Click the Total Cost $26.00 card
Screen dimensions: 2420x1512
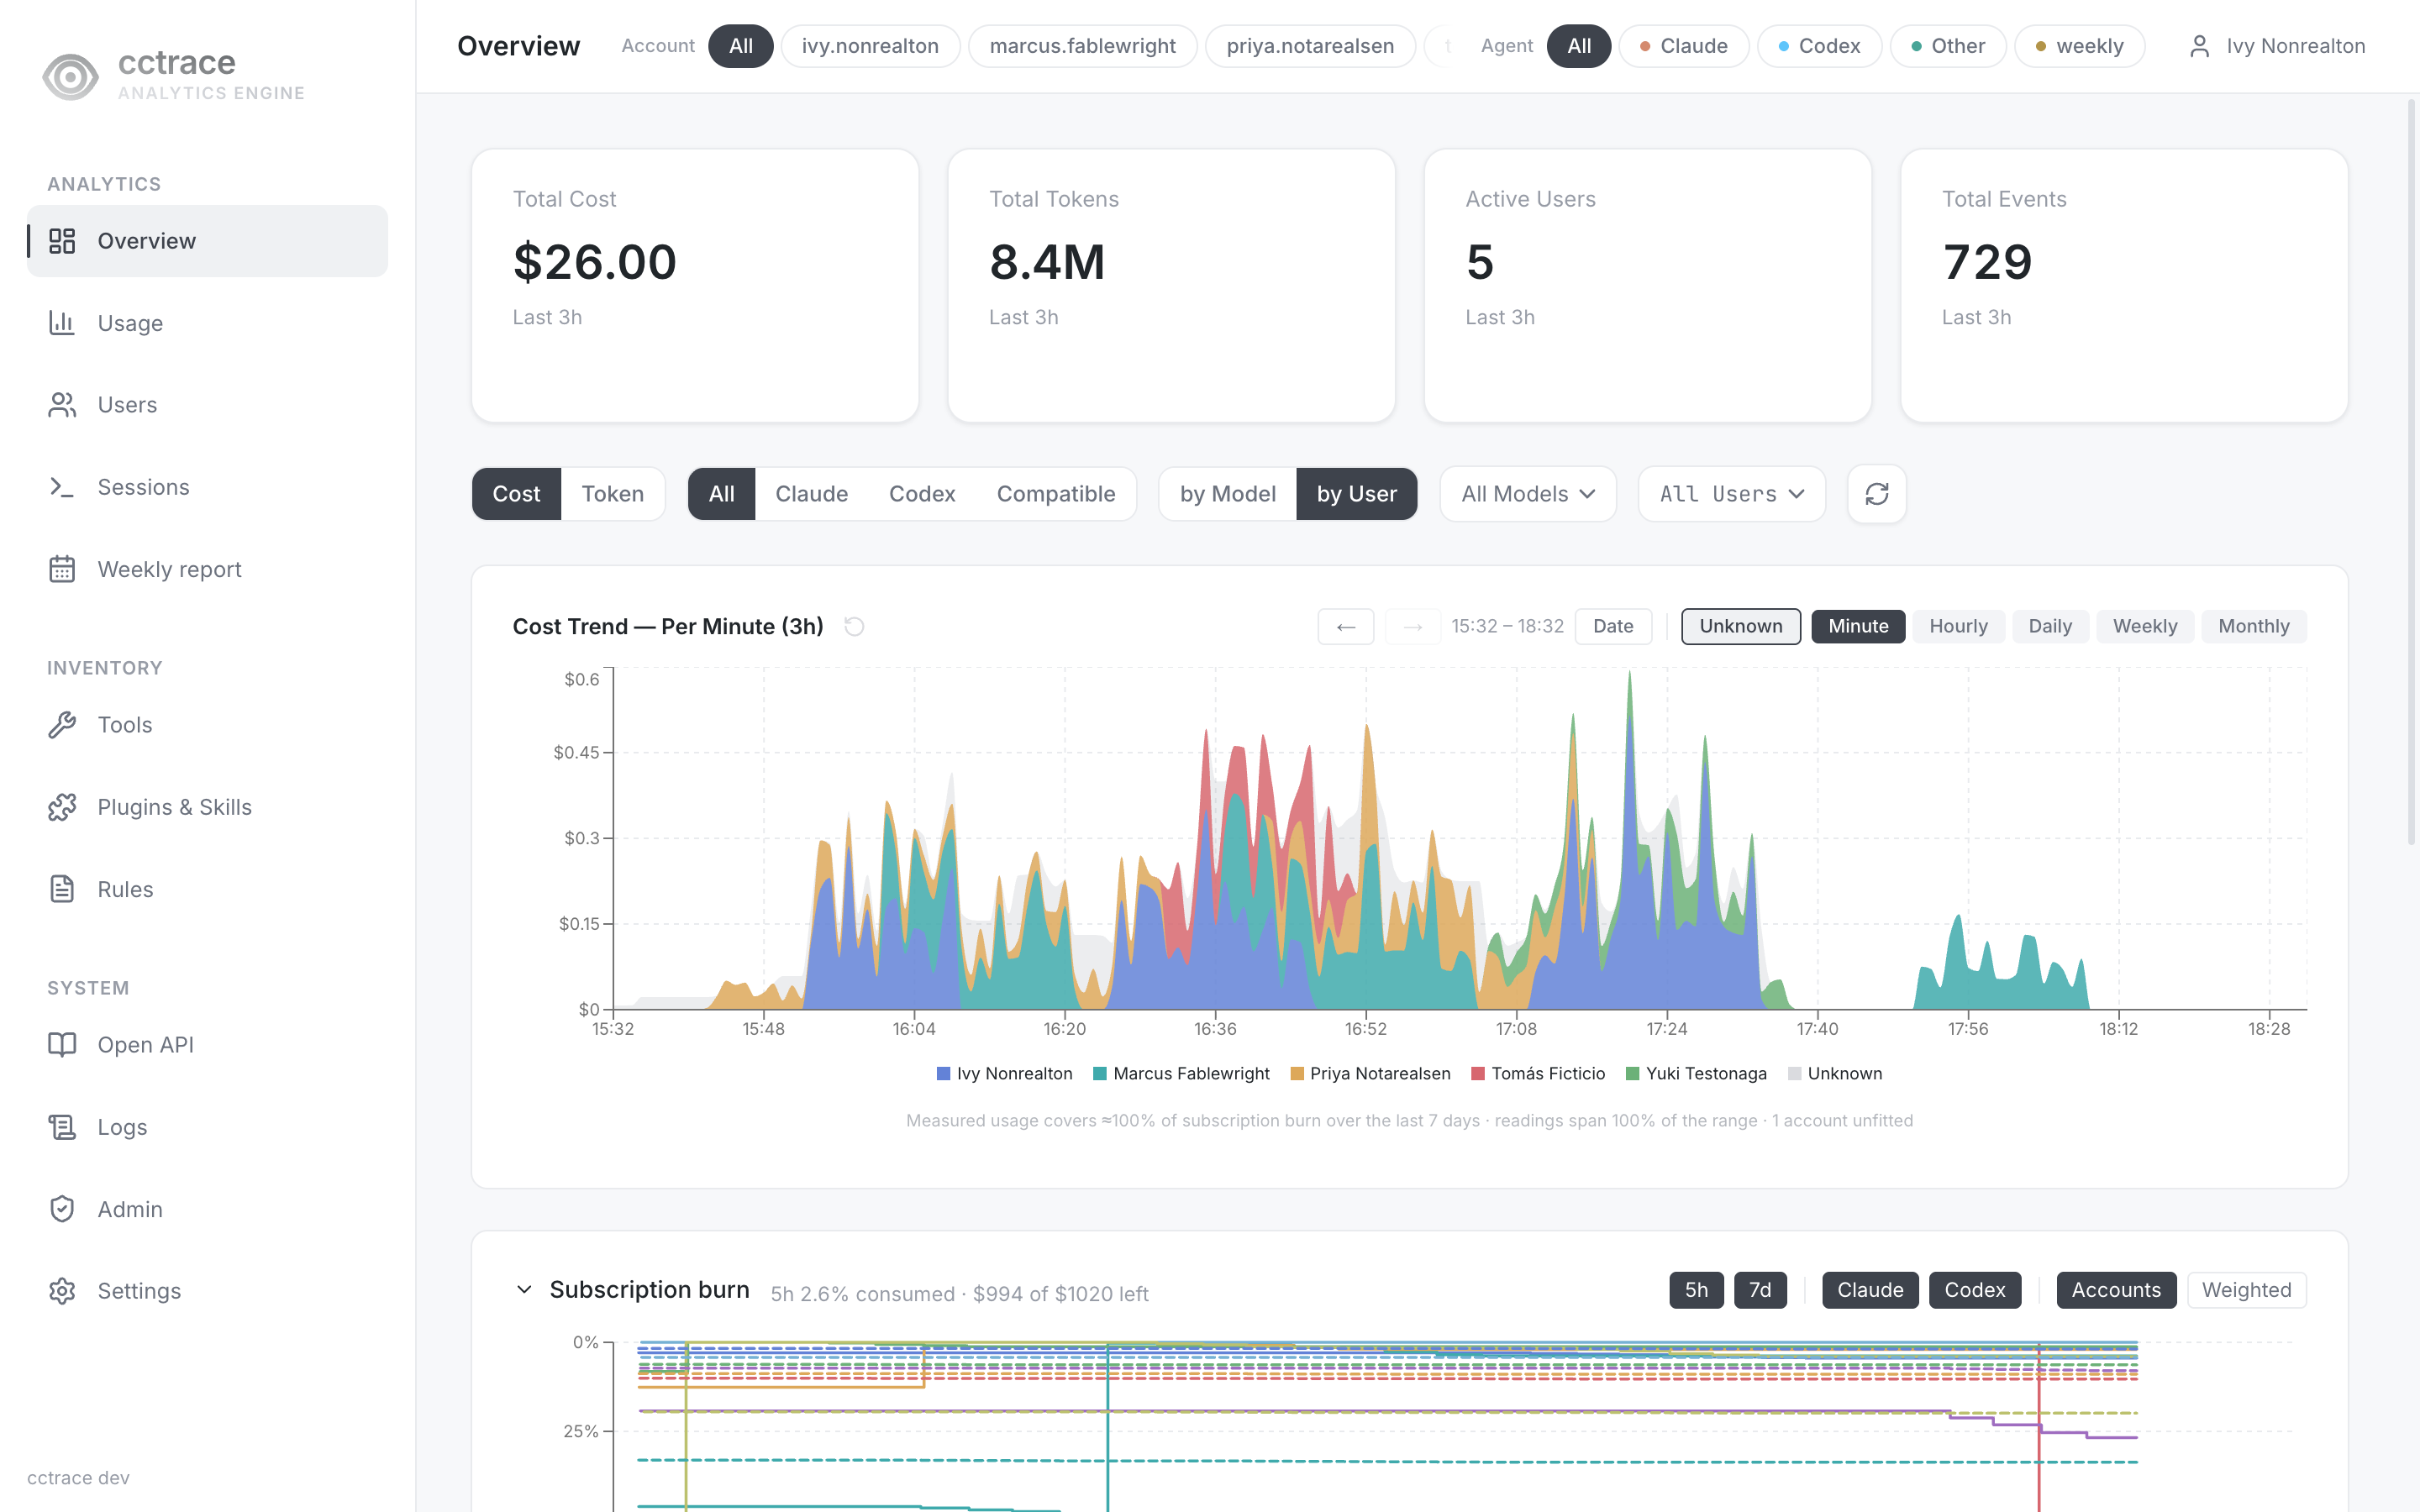tap(695, 286)
